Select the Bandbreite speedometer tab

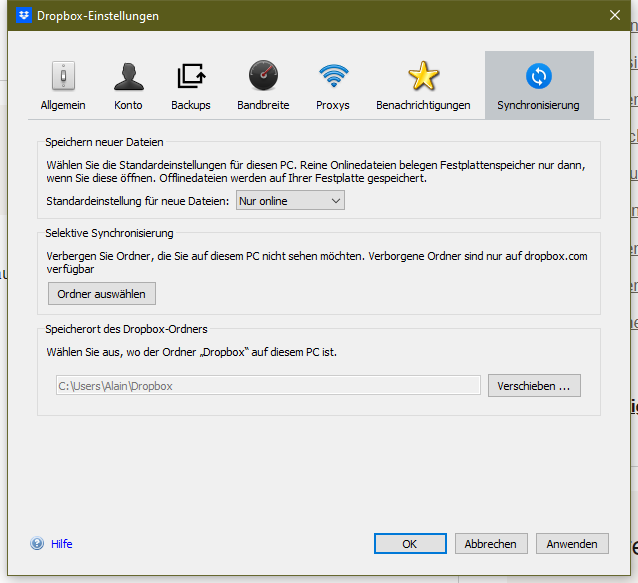tap(263, 85)
